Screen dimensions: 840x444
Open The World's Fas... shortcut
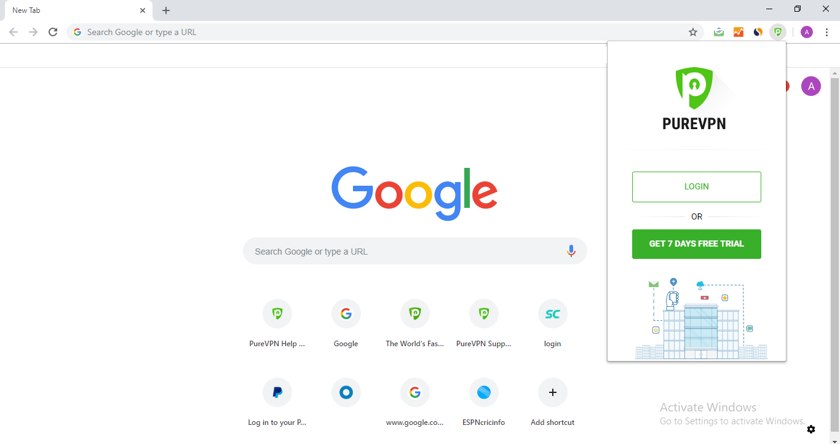point(415,324)
